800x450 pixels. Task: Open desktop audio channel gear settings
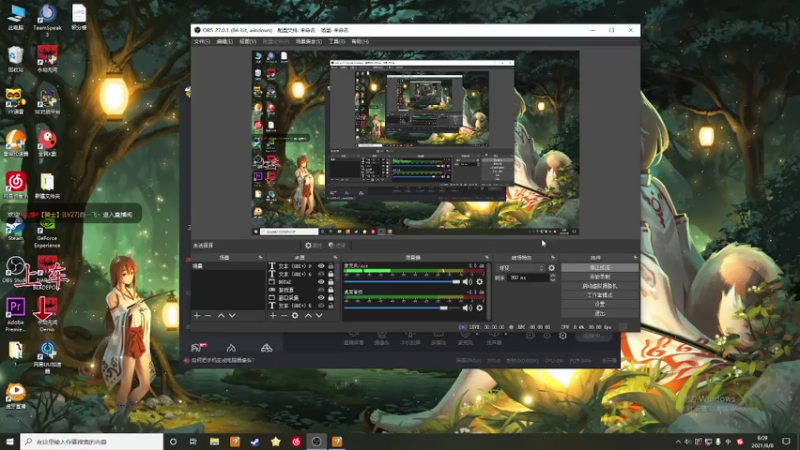[480, 308]
